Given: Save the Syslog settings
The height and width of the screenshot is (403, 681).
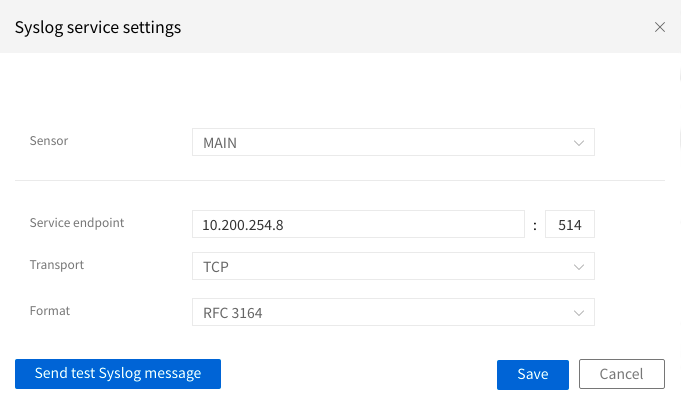Looking at the screenshot, I should 532,374.
